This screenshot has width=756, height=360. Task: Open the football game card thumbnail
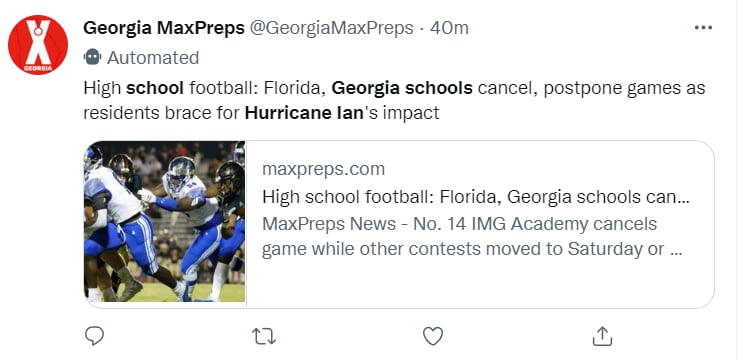(x=164, y=222)
